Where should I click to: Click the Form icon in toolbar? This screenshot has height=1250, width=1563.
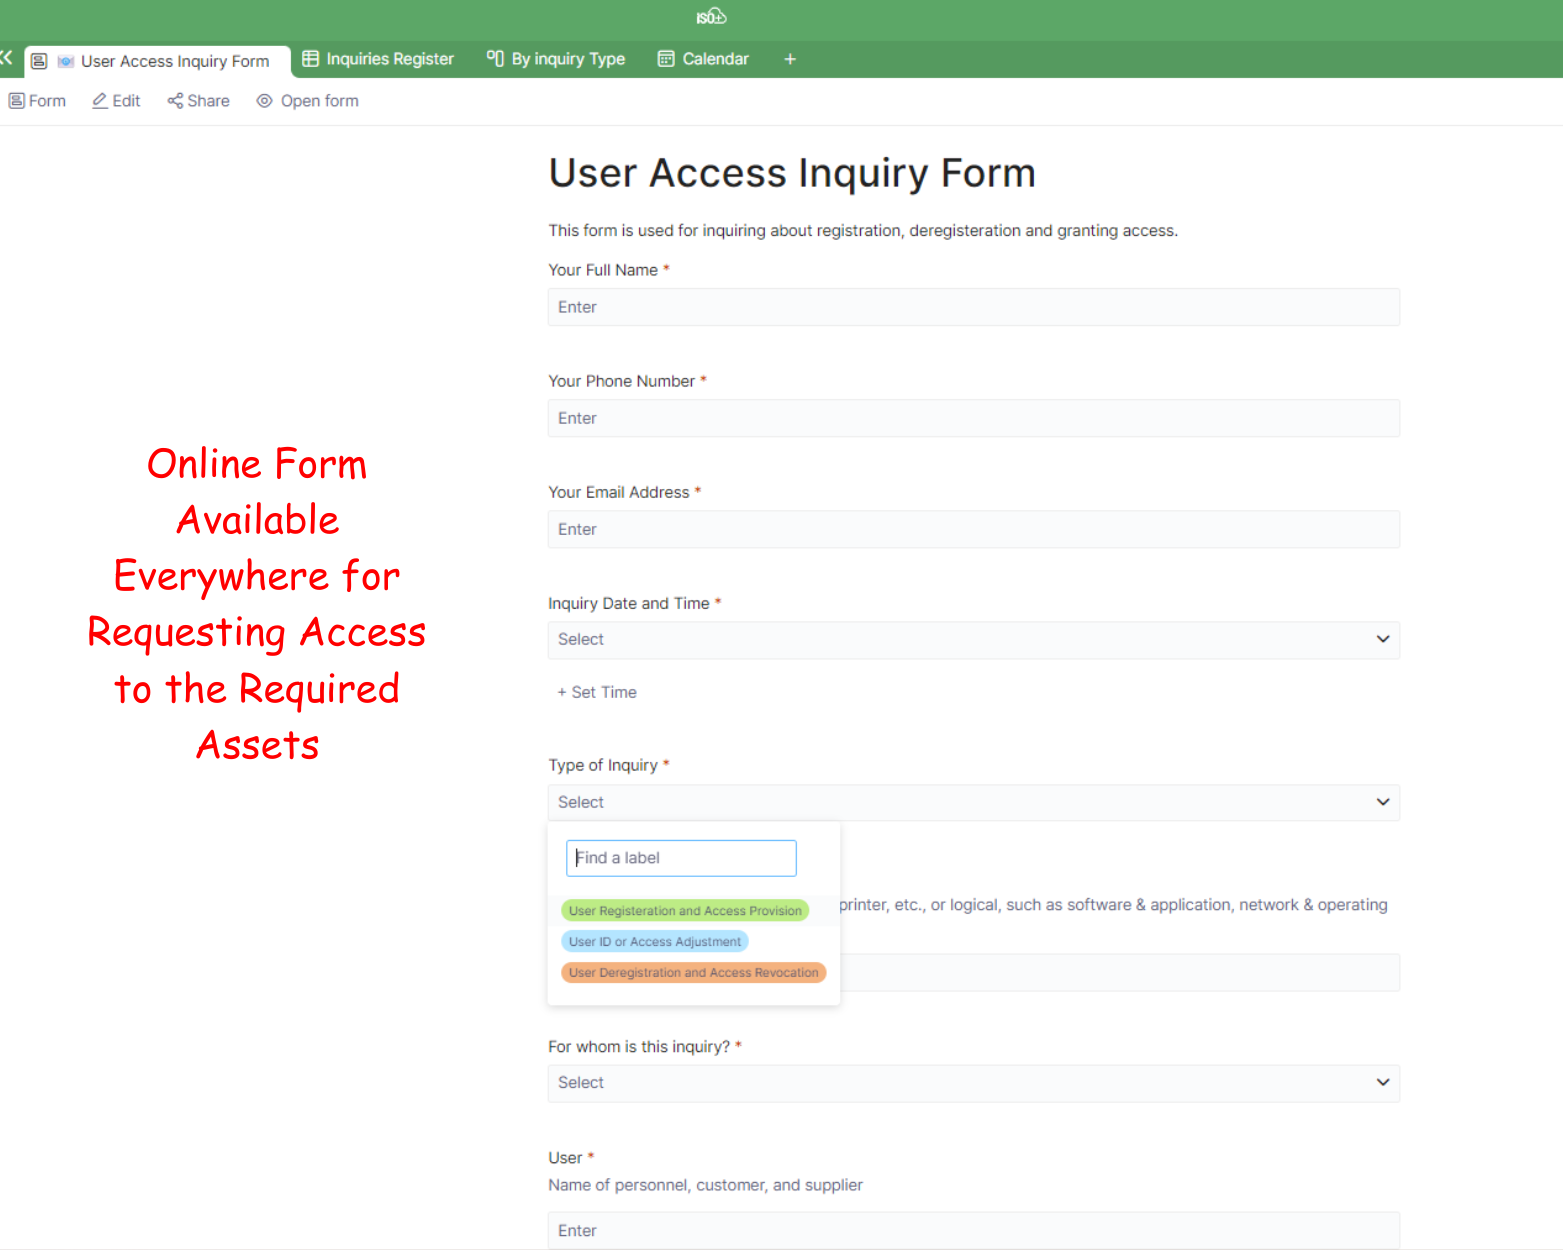(17, 101)
